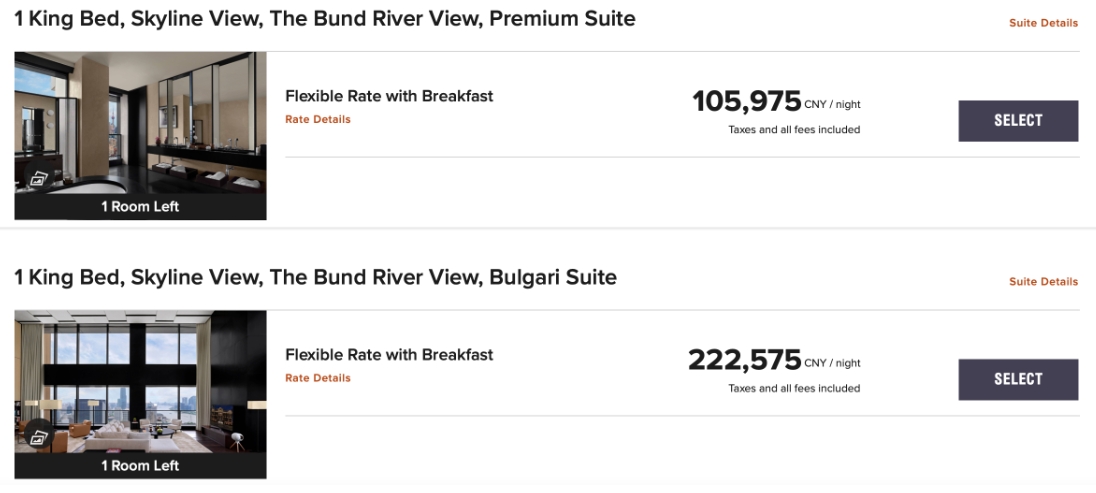View Rate Details under Bulgari Suite rate
The height and width of the screenshot is (493, 1096).
318,378
